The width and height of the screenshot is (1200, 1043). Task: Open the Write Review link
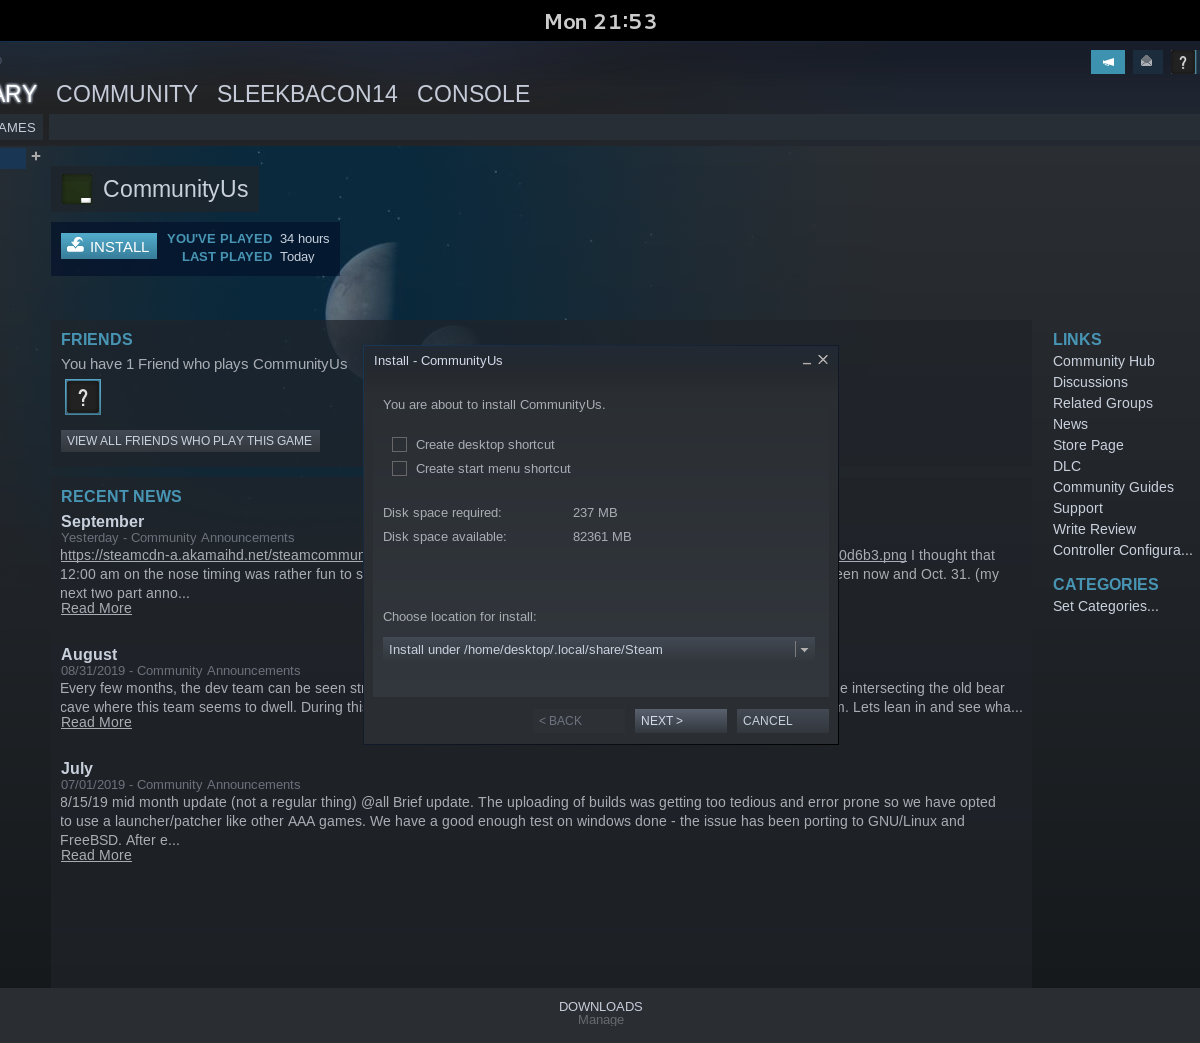coord(1094,529)
